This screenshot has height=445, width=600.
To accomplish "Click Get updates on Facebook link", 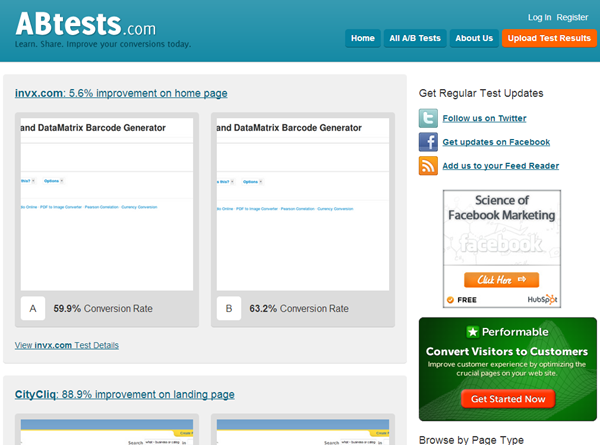I will (496, 142).
